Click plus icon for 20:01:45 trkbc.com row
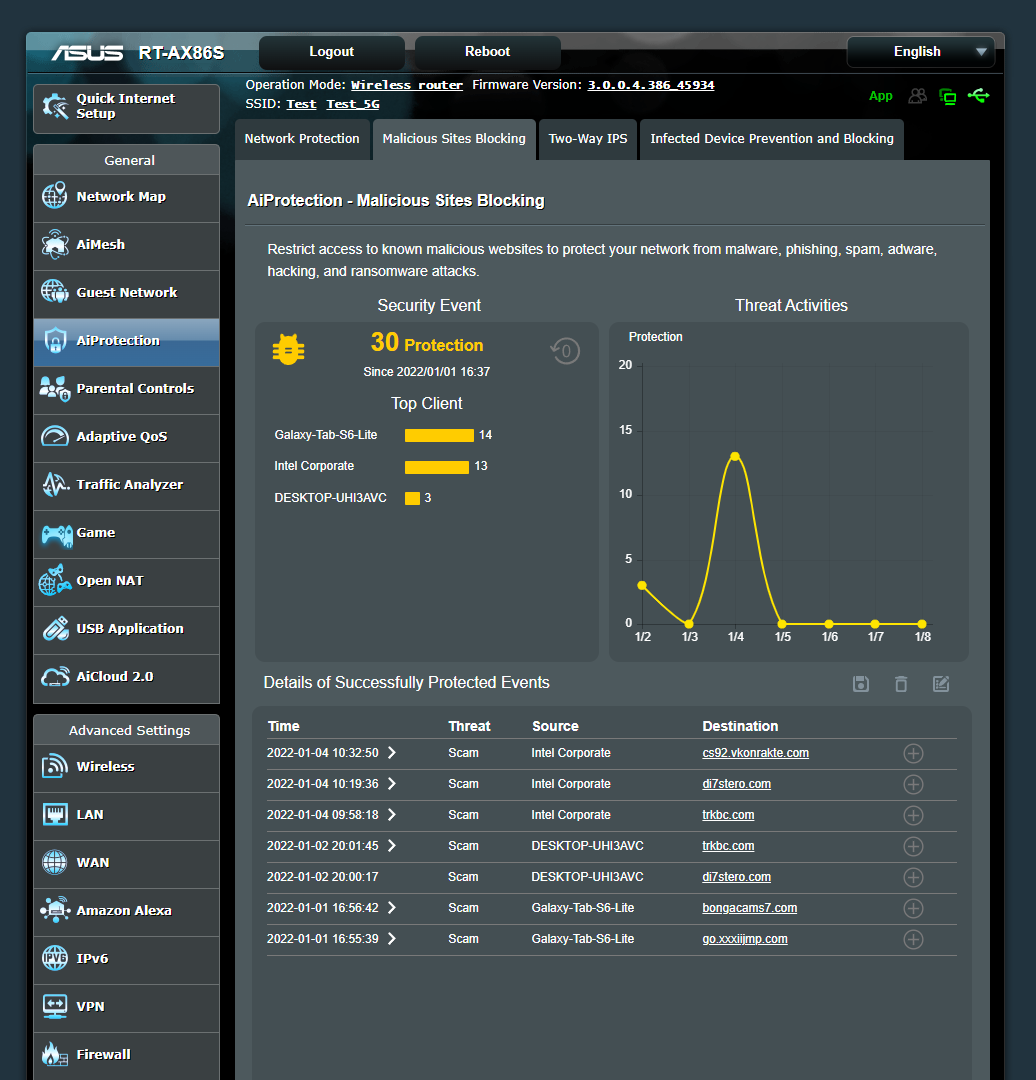The width and height of the screenshot is (1036, 1080). click(x=913, y=847)
